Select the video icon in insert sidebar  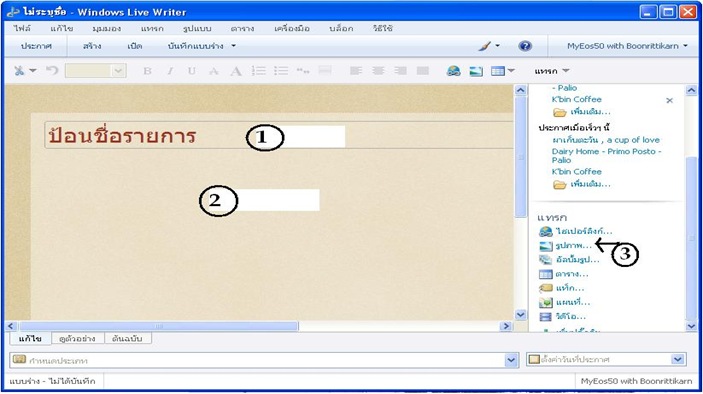tap(546, 317)
